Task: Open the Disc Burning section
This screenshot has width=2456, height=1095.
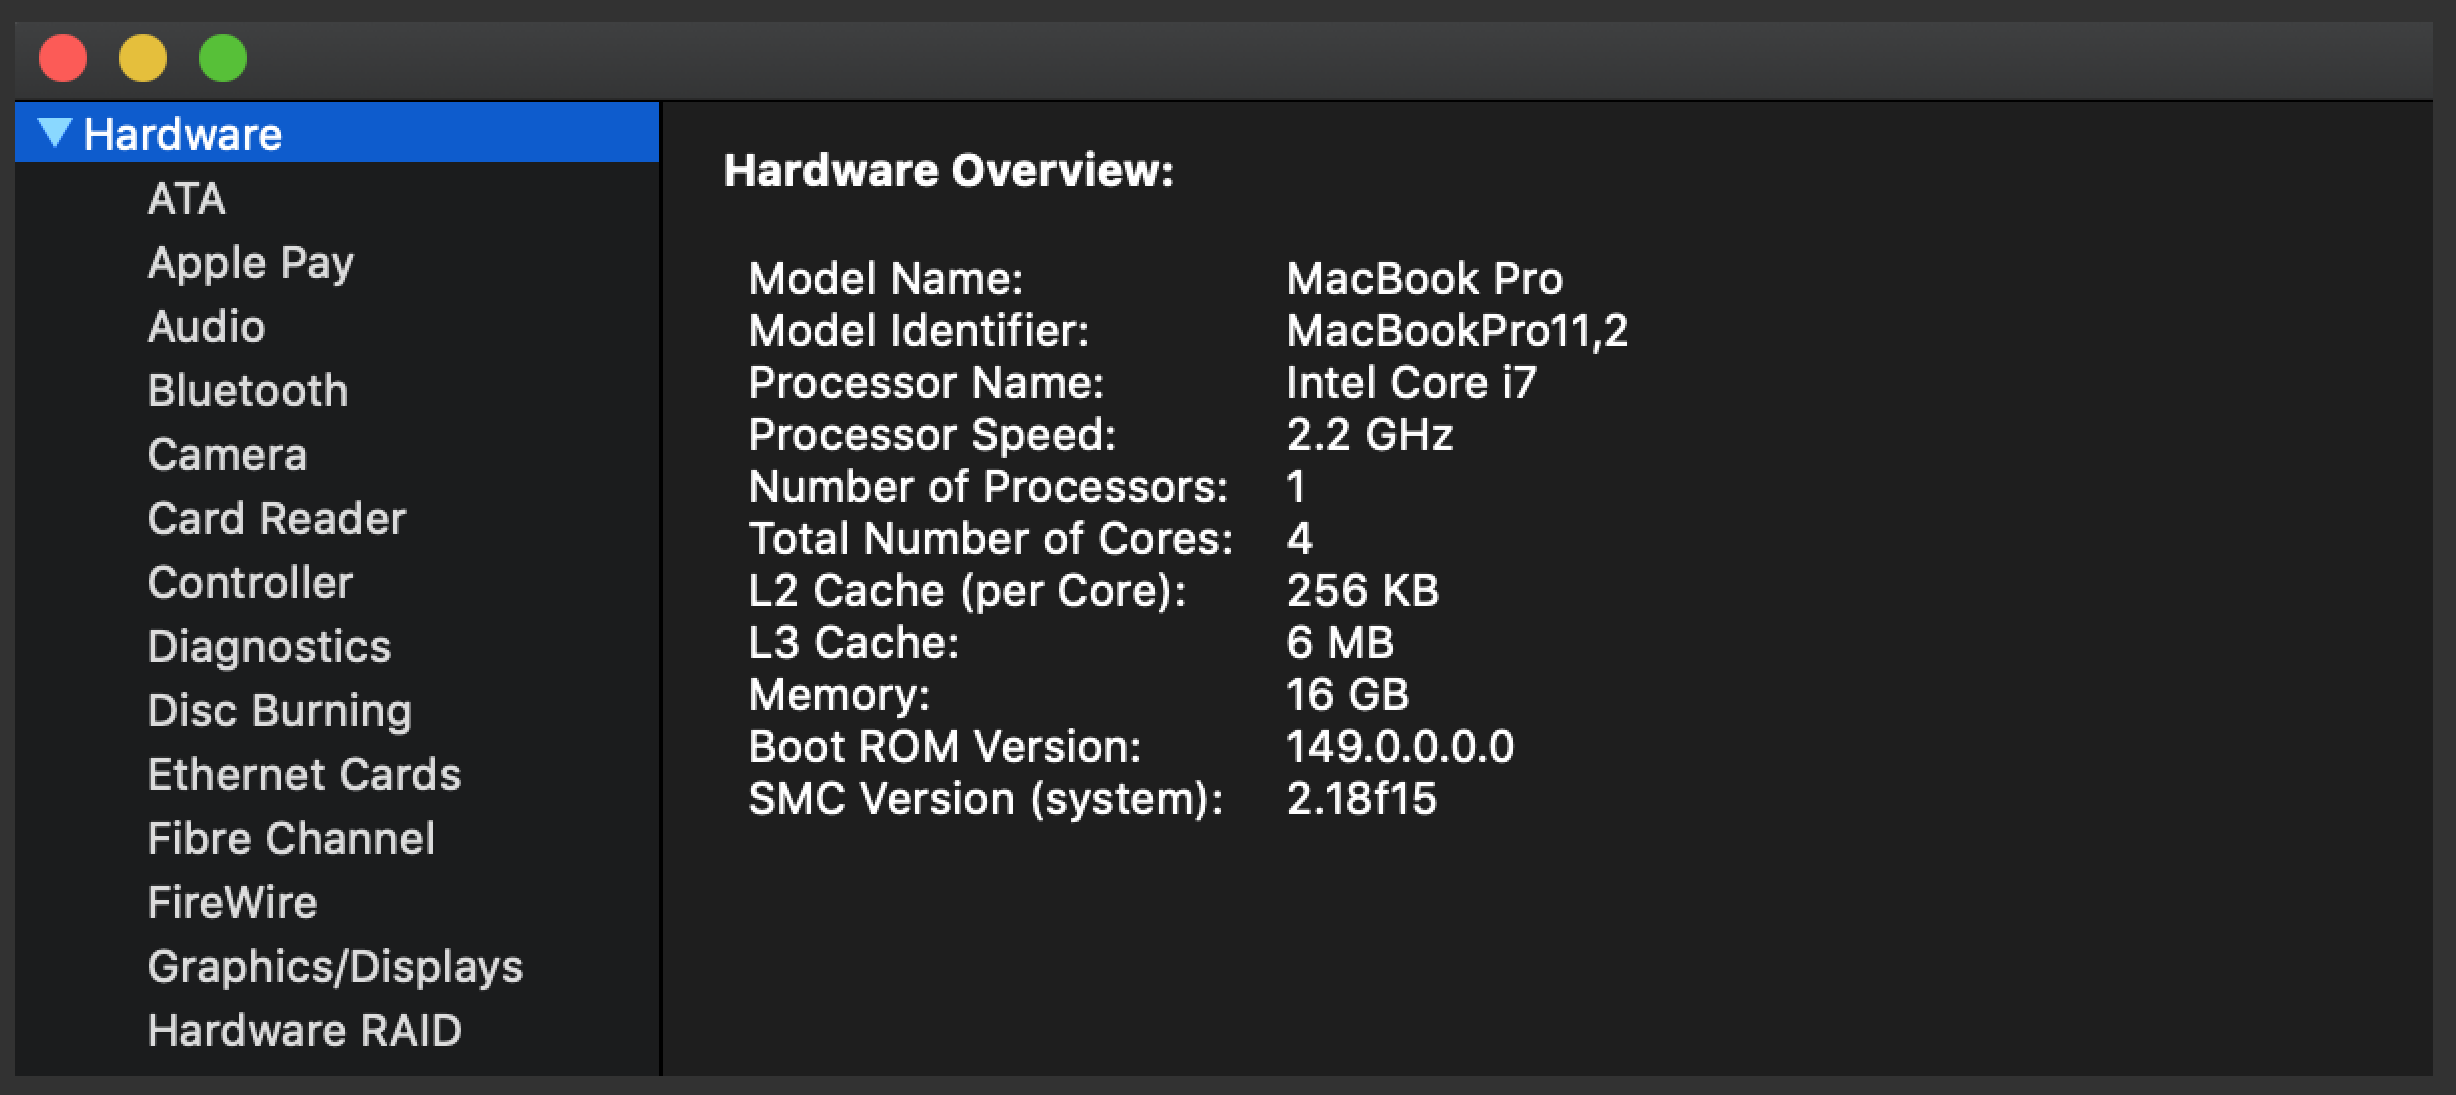Action: click(280, 711)
